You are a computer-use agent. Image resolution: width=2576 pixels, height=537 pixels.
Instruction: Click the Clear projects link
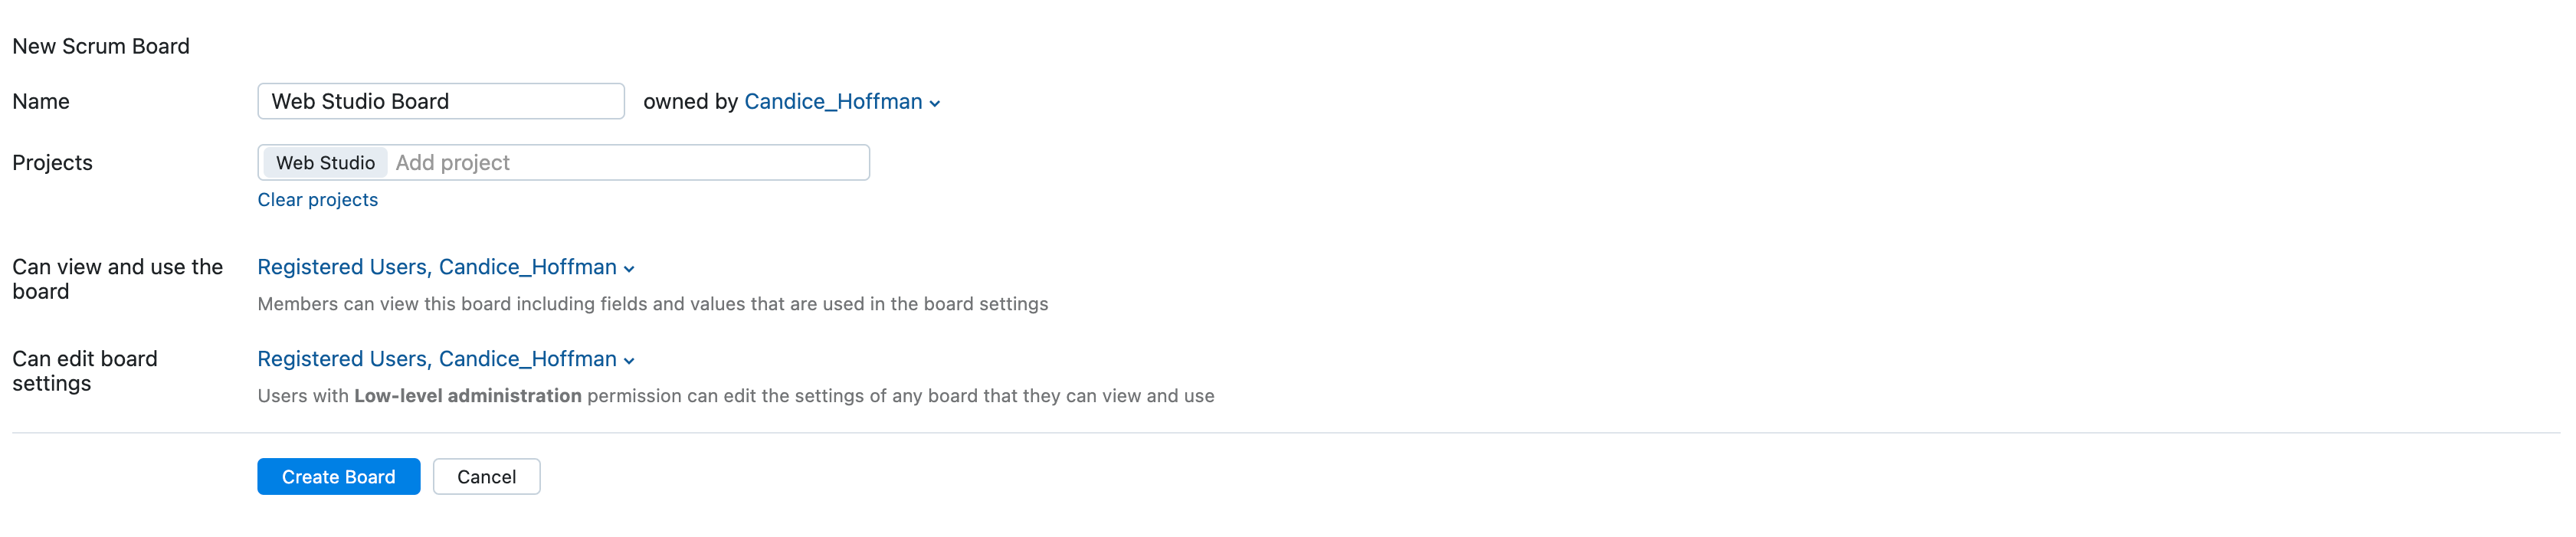click(x=317, y=200)
